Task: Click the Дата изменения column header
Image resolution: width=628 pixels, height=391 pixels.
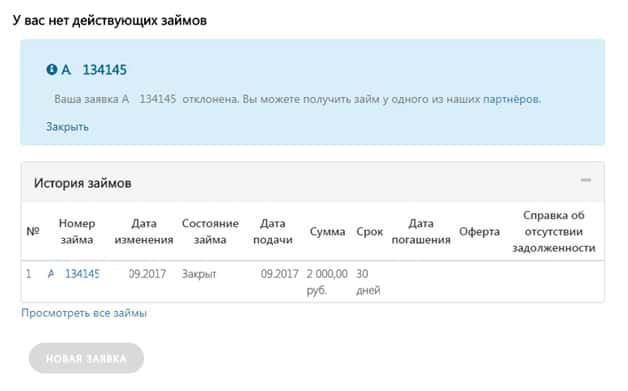Action: pyautogui.click(x=144, y=232)
